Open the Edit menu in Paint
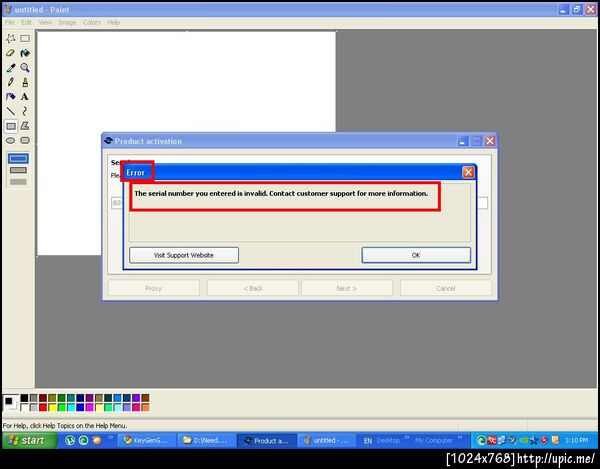Viewport: 600px width, 469px height. click(x=26, y=23)
